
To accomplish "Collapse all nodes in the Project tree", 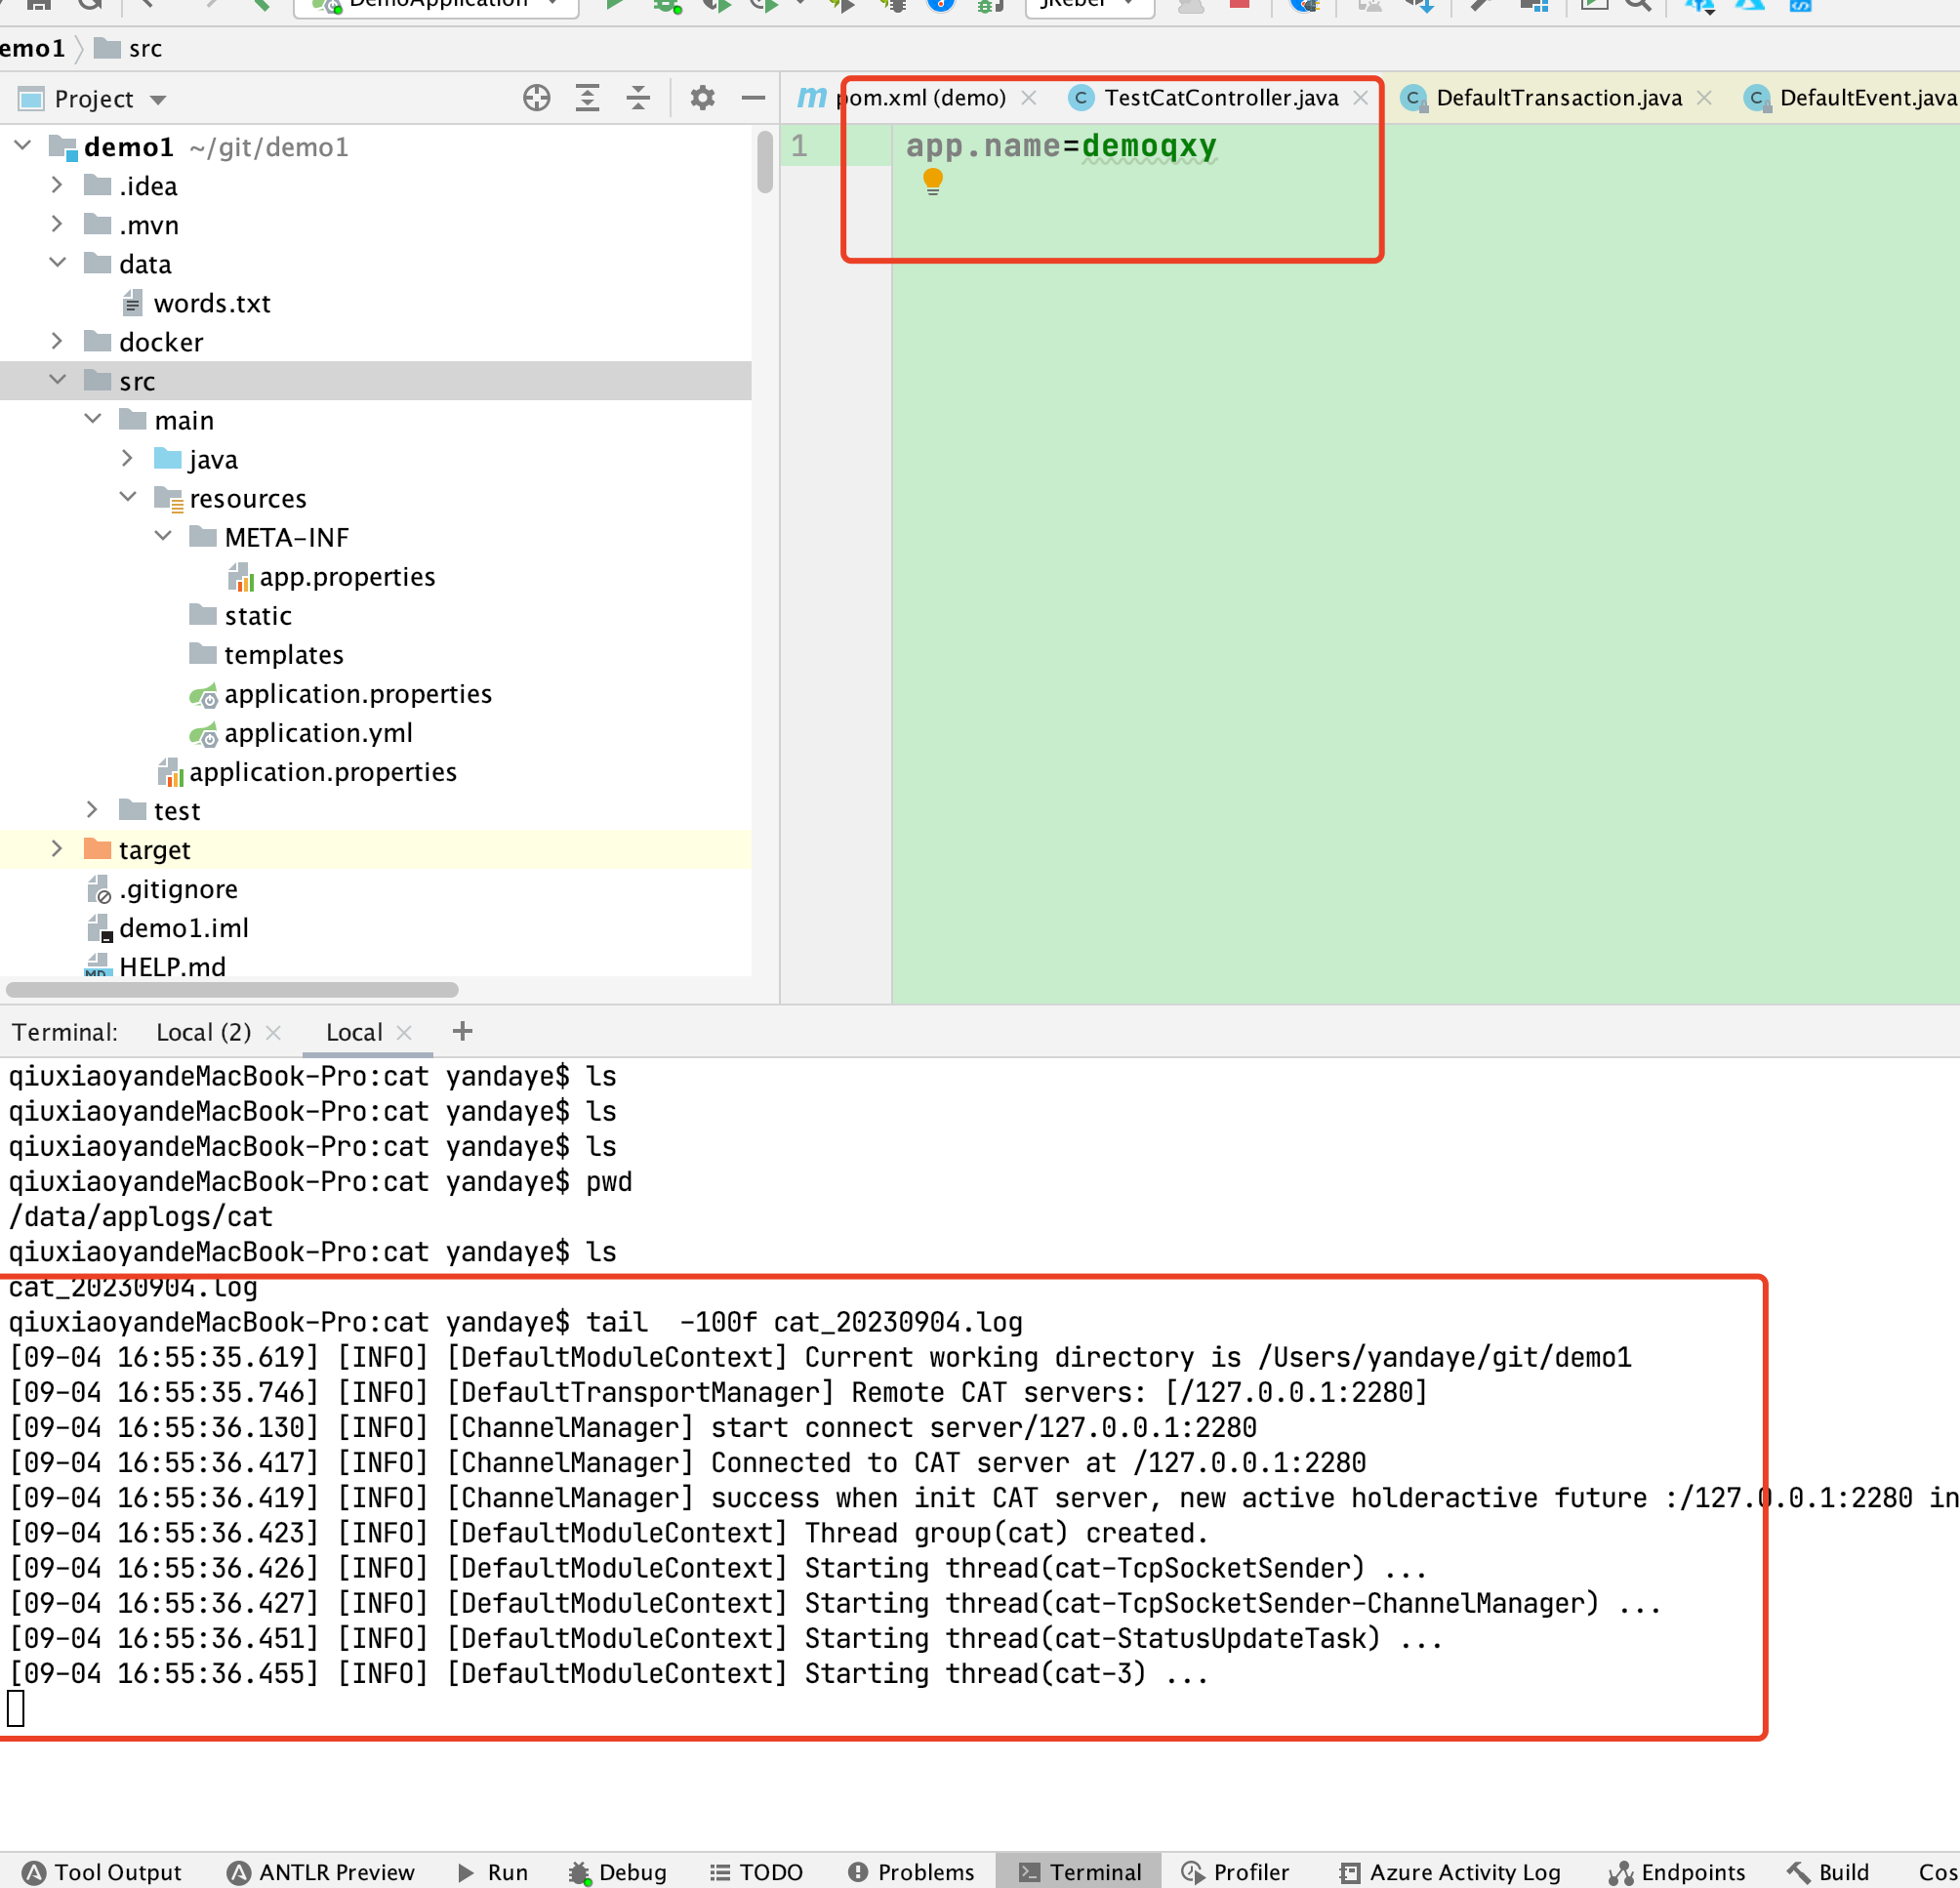I will coord(638,97).
